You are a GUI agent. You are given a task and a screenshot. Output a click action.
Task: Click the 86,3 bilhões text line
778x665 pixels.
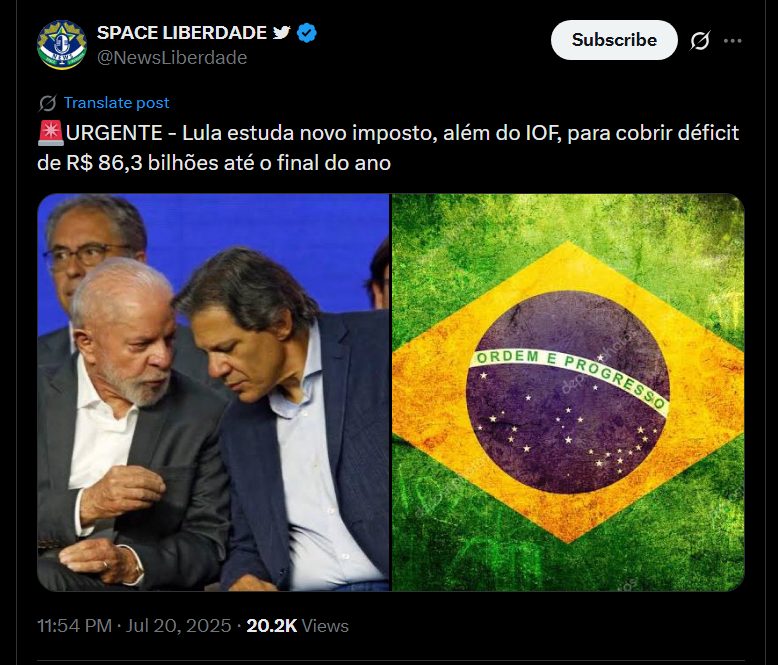(x=214, y=163)
